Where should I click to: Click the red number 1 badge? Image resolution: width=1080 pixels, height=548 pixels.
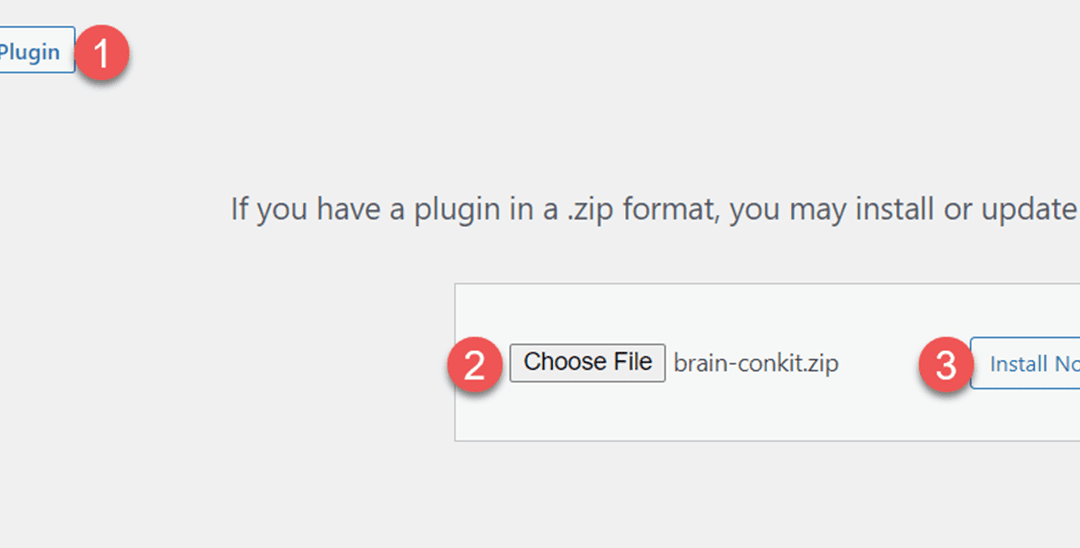click(x=102, y=52)
